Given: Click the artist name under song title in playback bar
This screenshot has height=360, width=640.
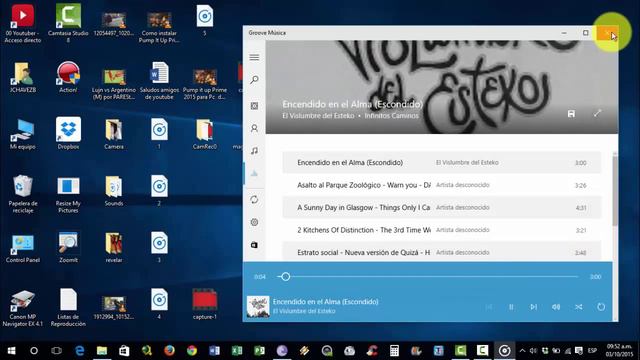Looking at the screenshot, I should click(x=304, y=311).
